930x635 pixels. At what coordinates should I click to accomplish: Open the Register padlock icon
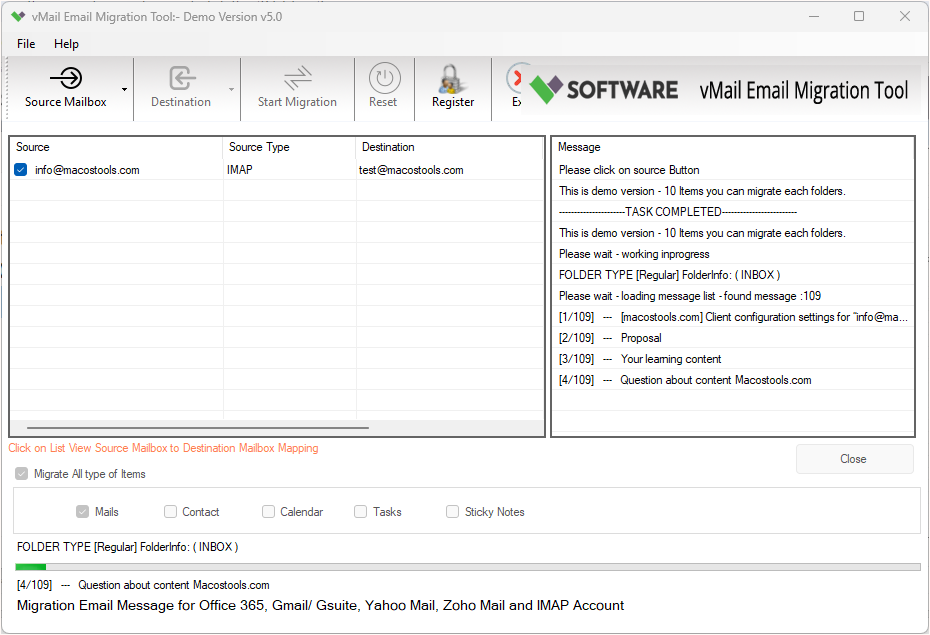point(452,79)
